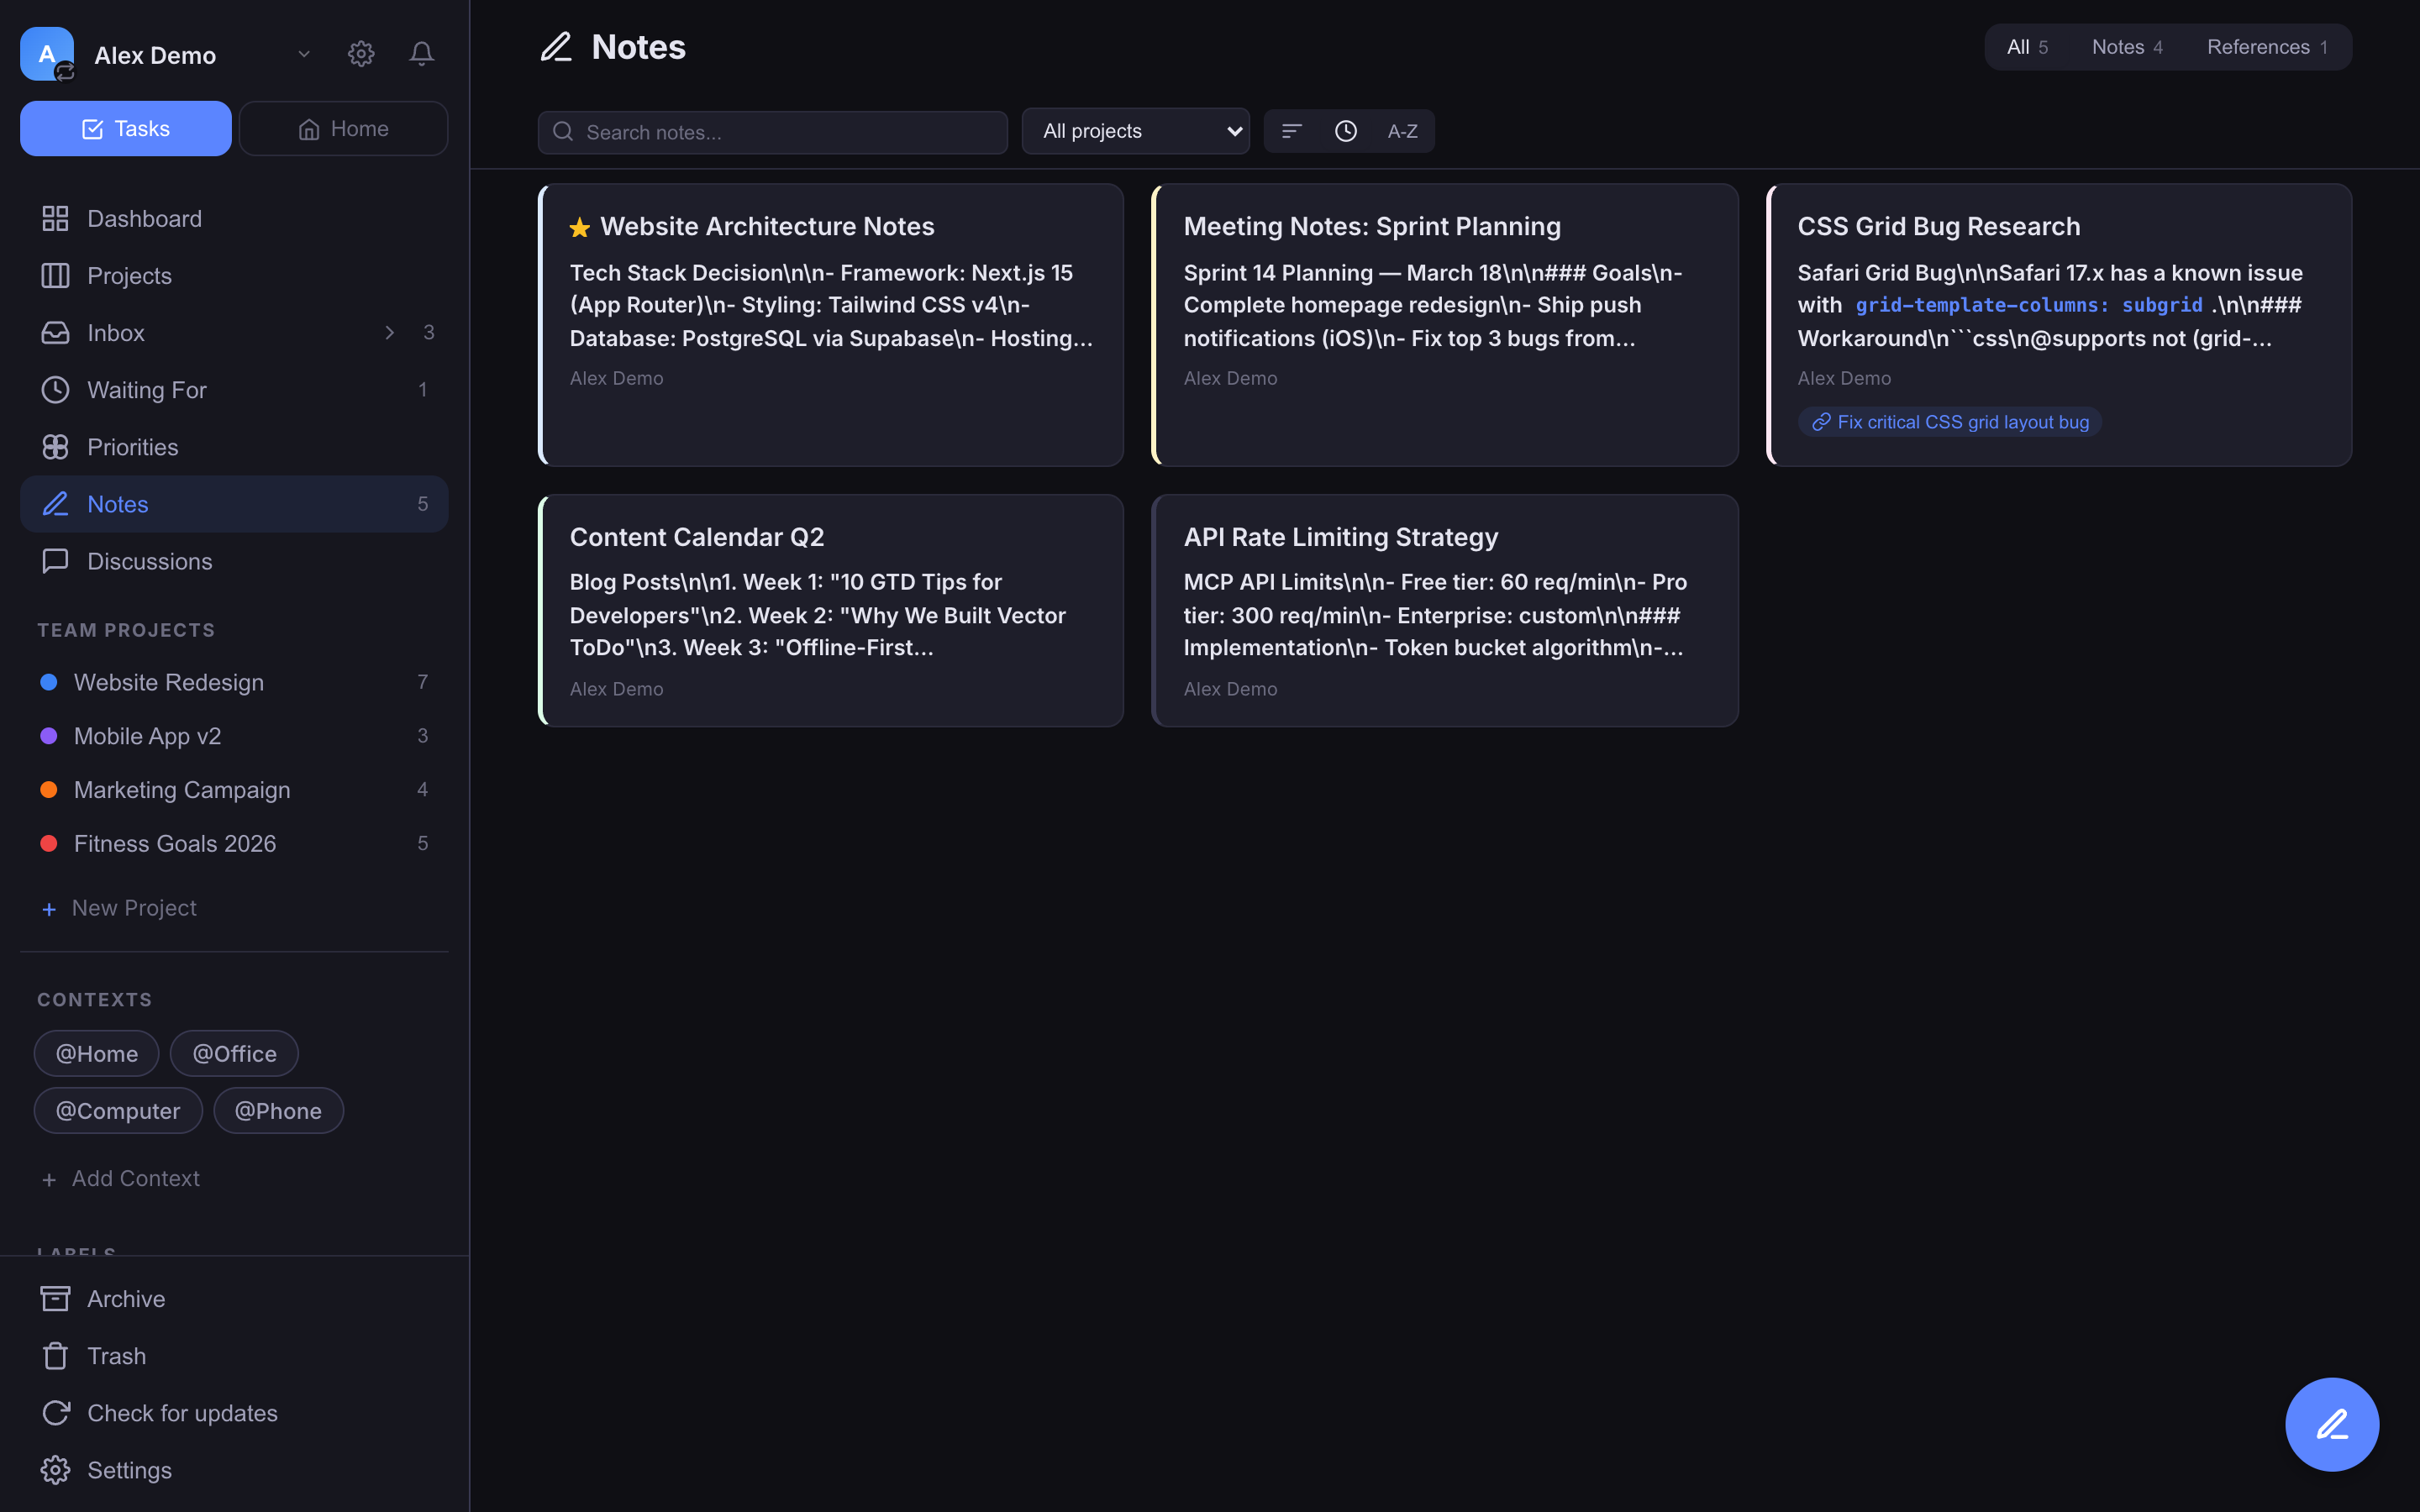Toggle the star on Website Architecture Notes

(579, 228)
